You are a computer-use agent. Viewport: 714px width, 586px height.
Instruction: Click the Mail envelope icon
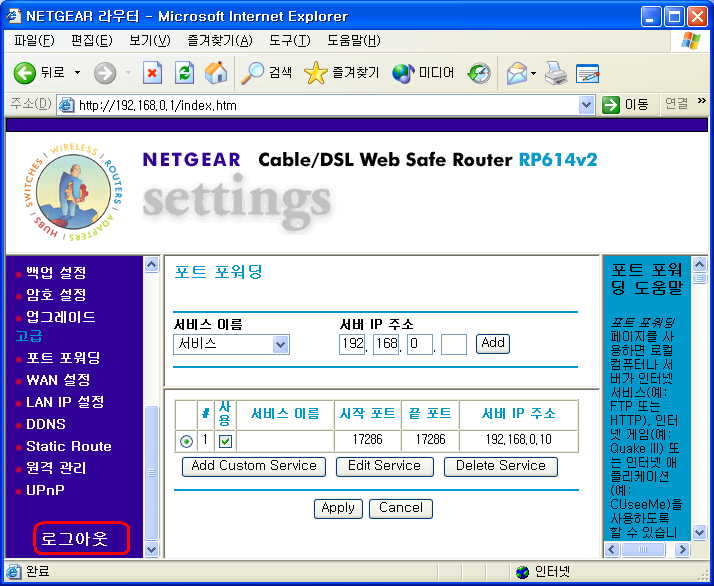pos(516,73)
